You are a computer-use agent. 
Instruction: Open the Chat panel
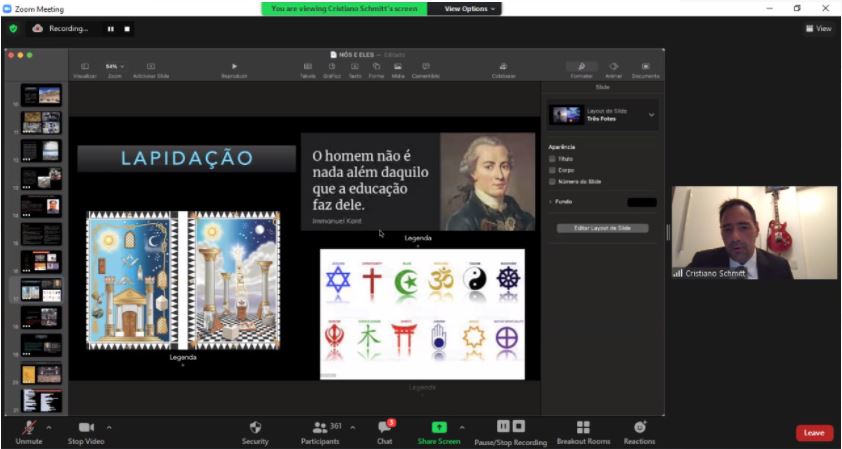tap(384, 427)
